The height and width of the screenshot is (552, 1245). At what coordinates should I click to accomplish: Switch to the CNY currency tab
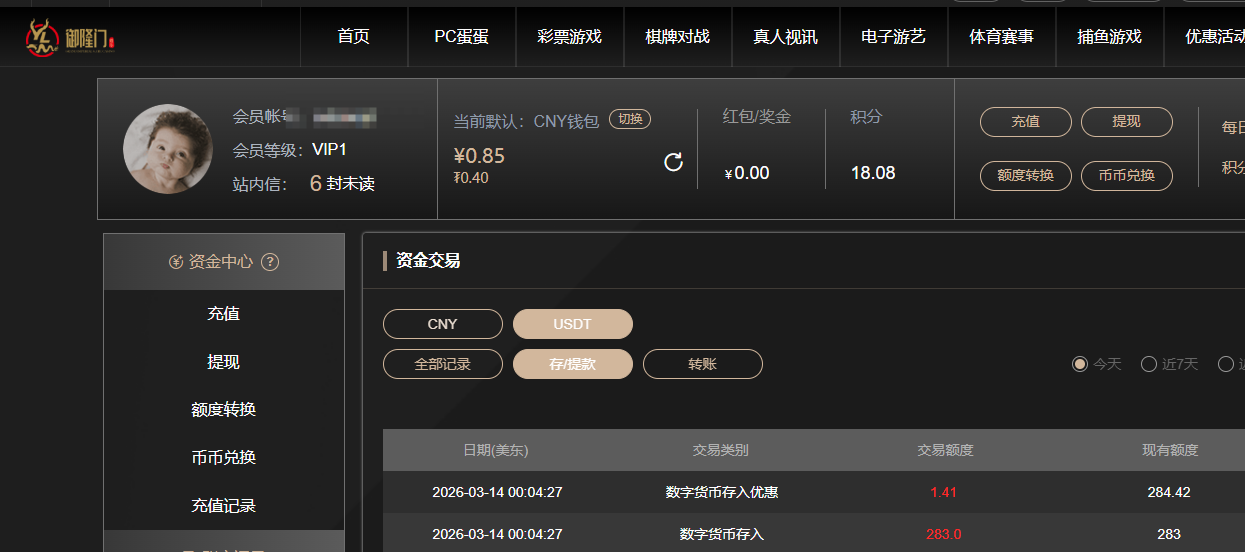click(442, 324)
